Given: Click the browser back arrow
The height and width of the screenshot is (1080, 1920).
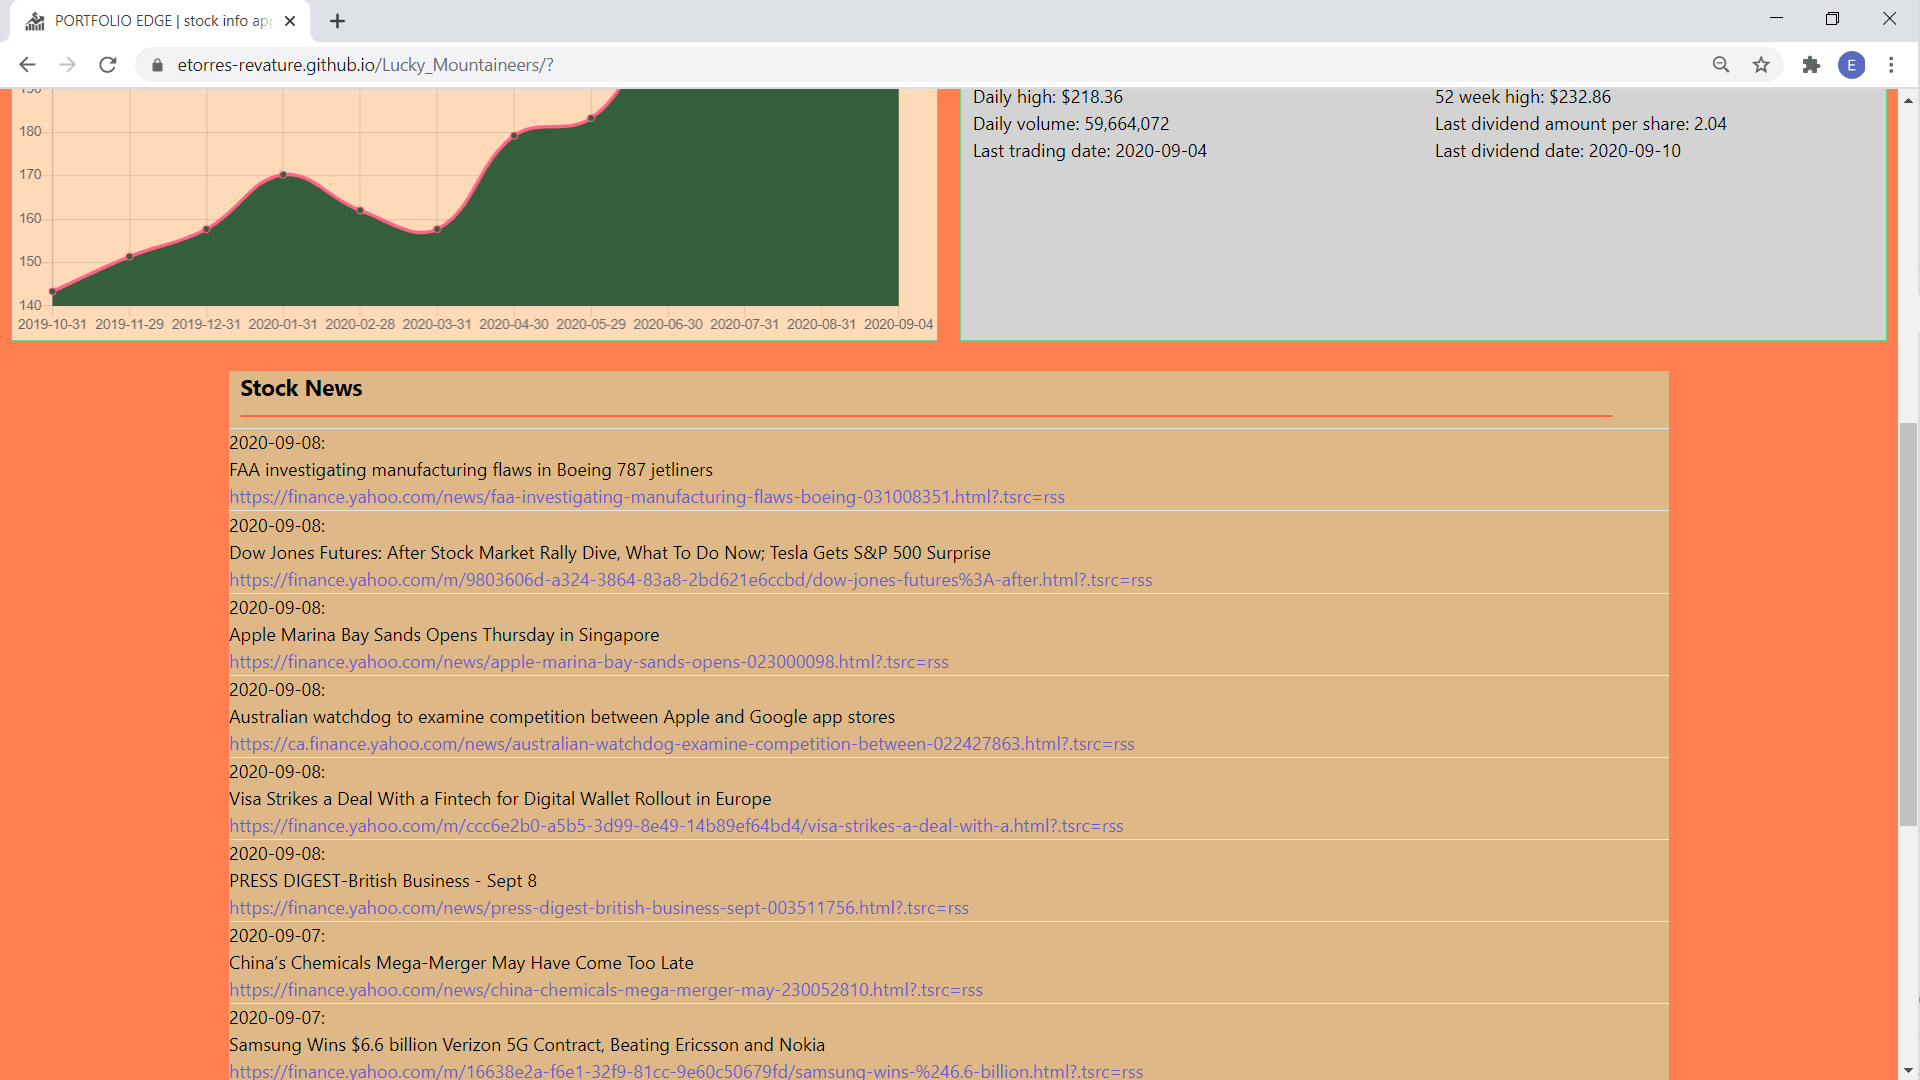Looking at the screenshot, I should click(27, 65).
